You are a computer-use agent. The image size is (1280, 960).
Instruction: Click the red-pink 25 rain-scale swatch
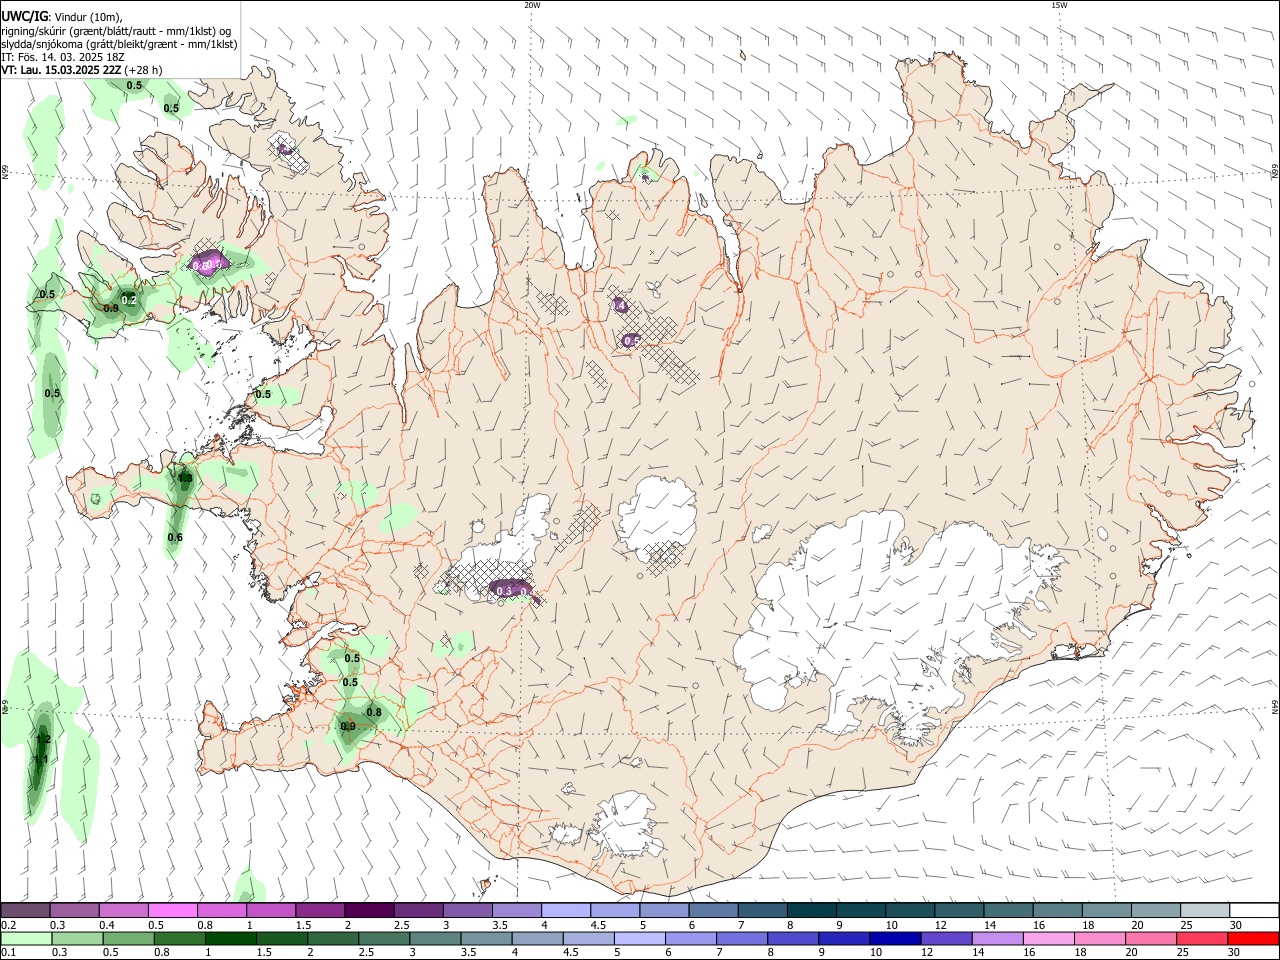(x=1200, y=938)
